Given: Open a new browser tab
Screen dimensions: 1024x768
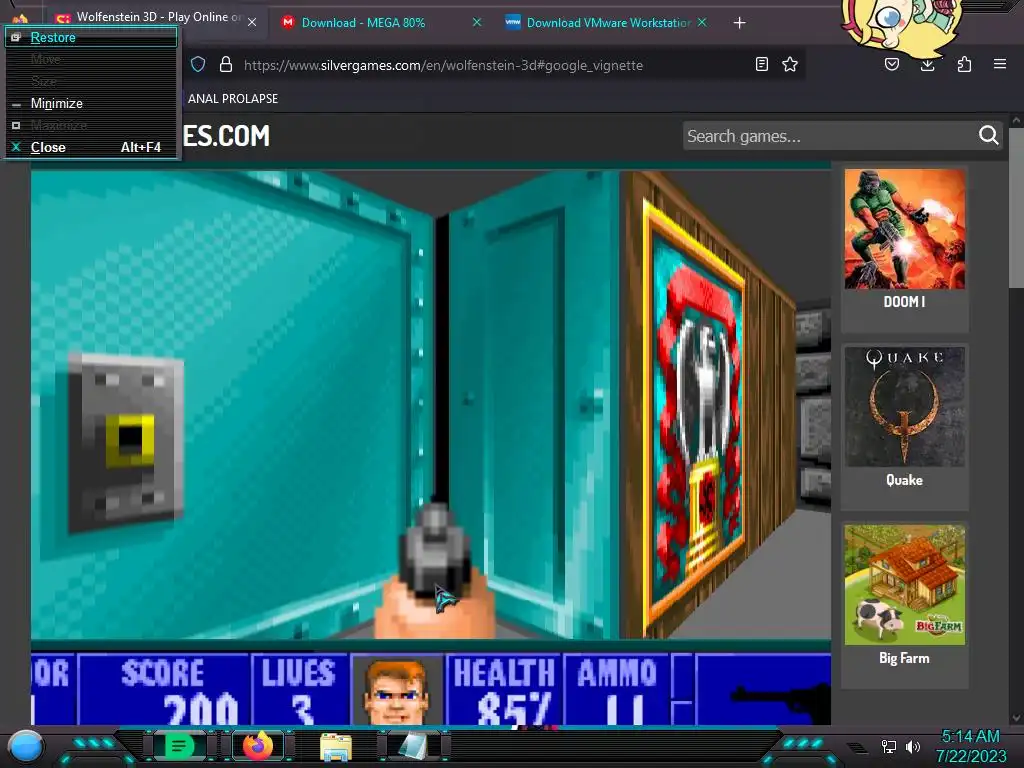Looking at the screenshot, I should (x=739, y=23).
